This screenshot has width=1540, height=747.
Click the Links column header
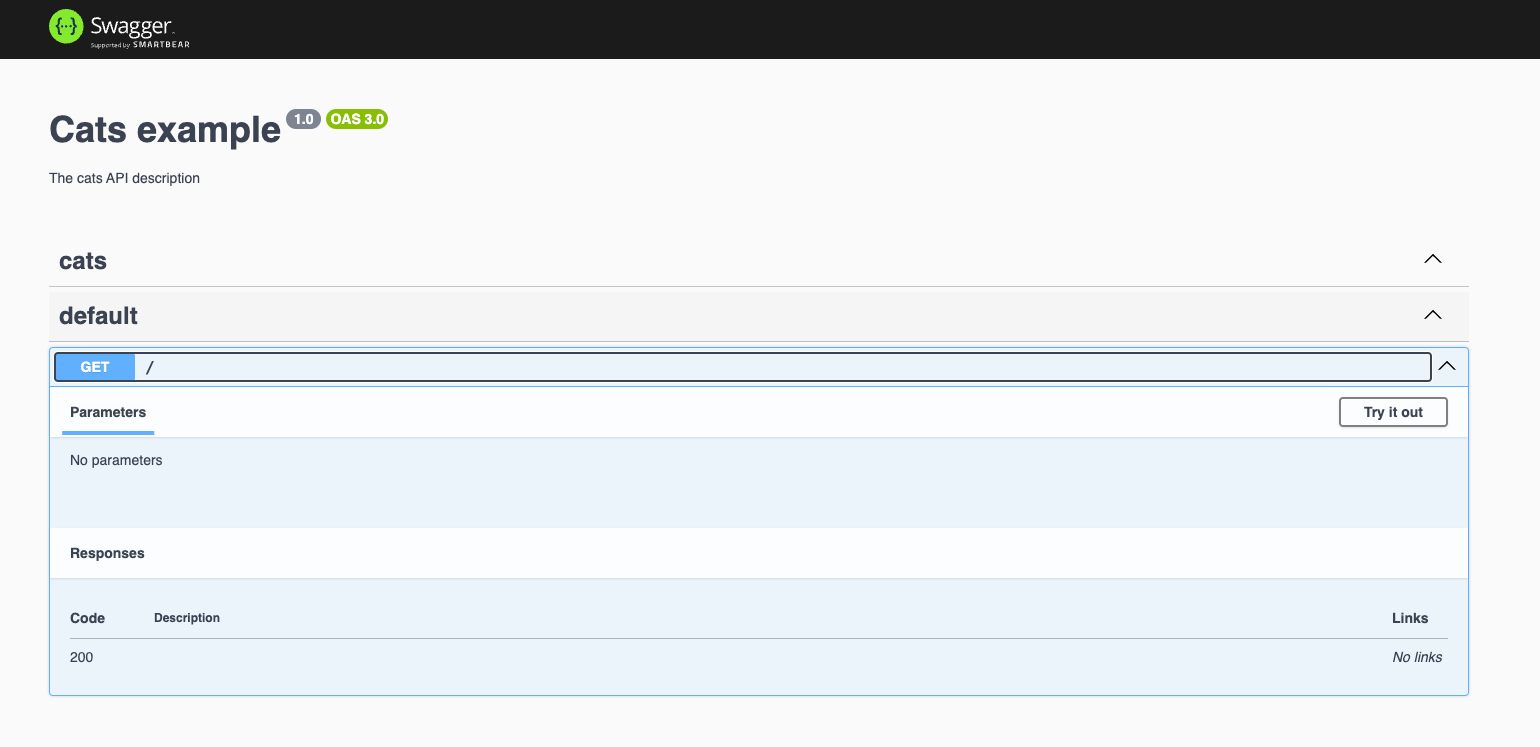pyautogui.click(x=1410, y=618)
